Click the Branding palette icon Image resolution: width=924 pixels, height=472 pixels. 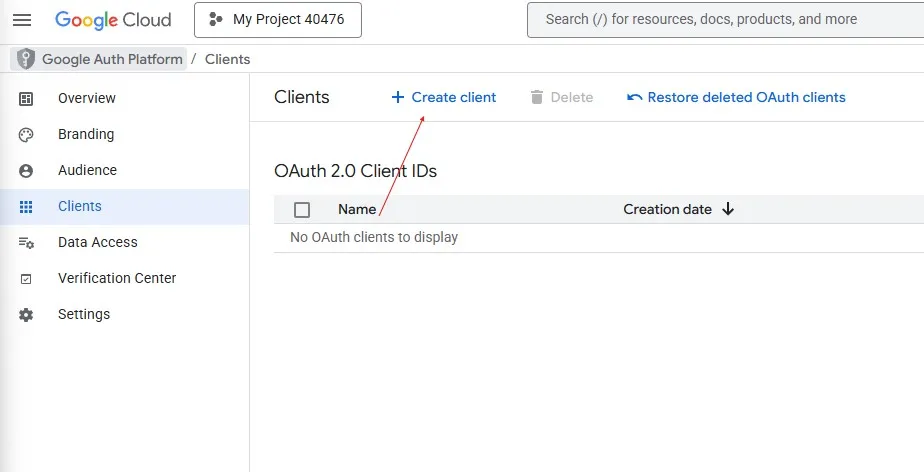pos(26,134)
